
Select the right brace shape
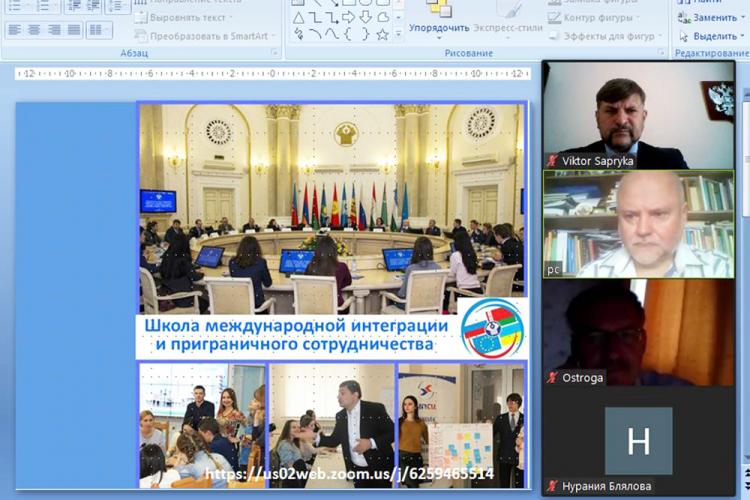365,34
